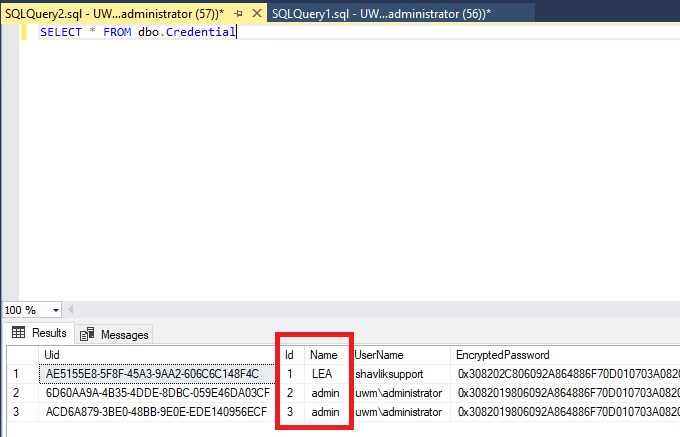
Task: Click Uid cell 6D60AA9A-4B35-4DDE-8DBC-059E46DA03CF
Action: [157, 393]
